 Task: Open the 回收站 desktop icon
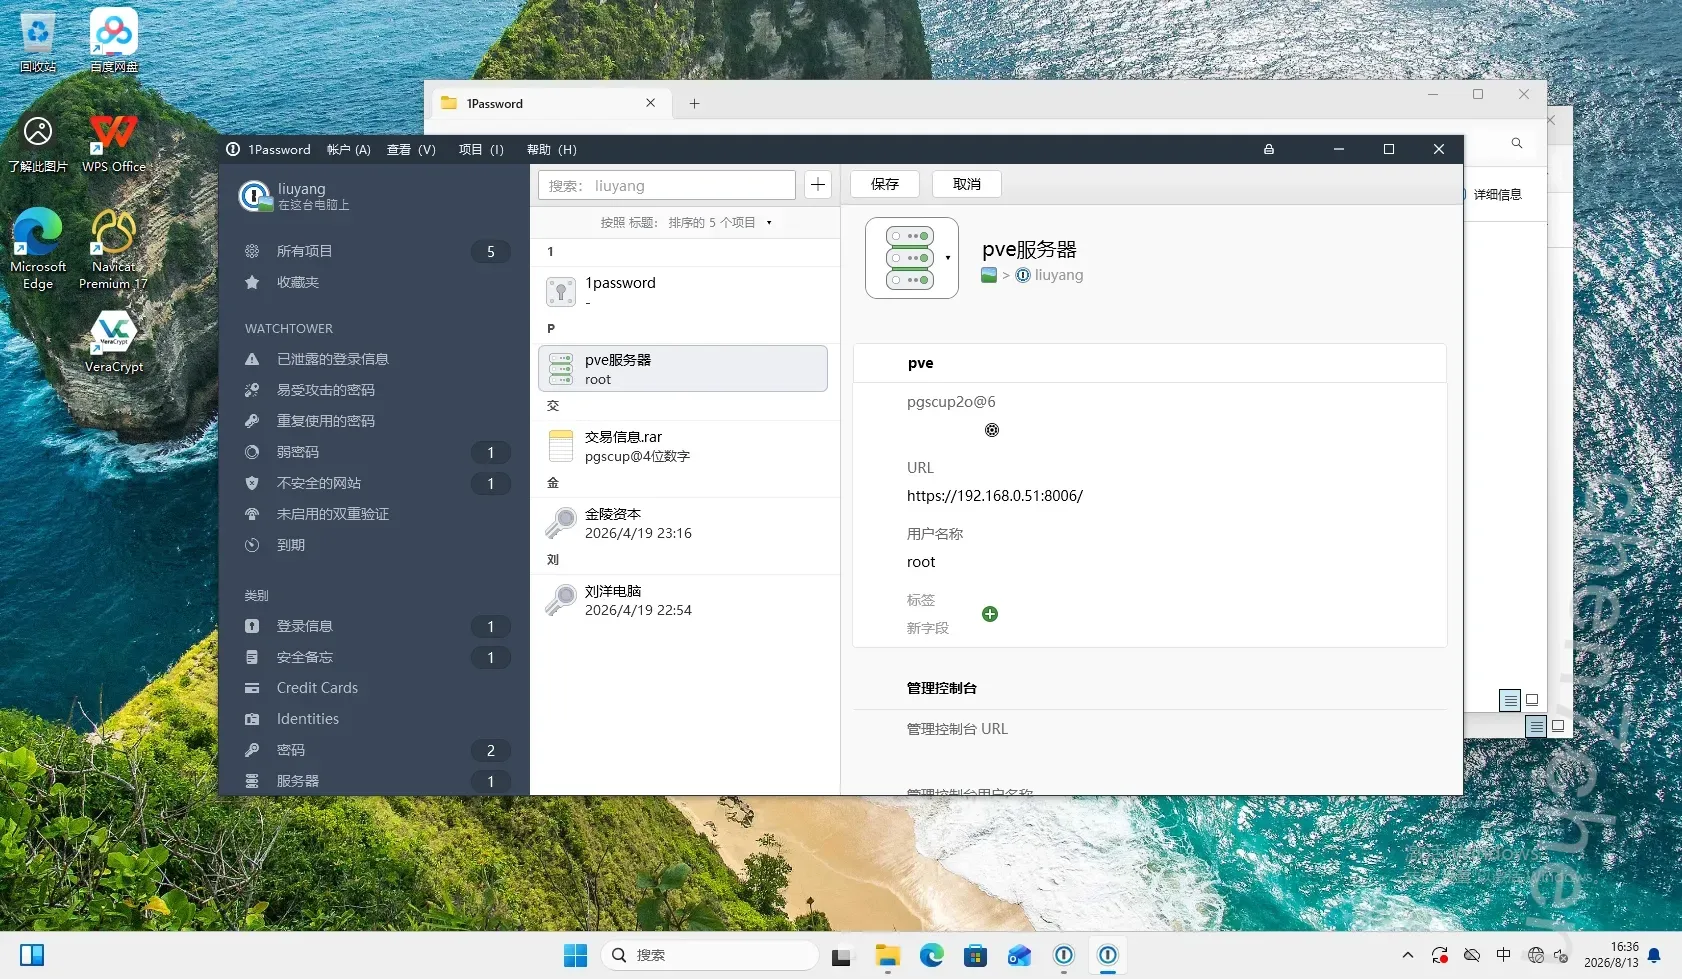[38, 41]
